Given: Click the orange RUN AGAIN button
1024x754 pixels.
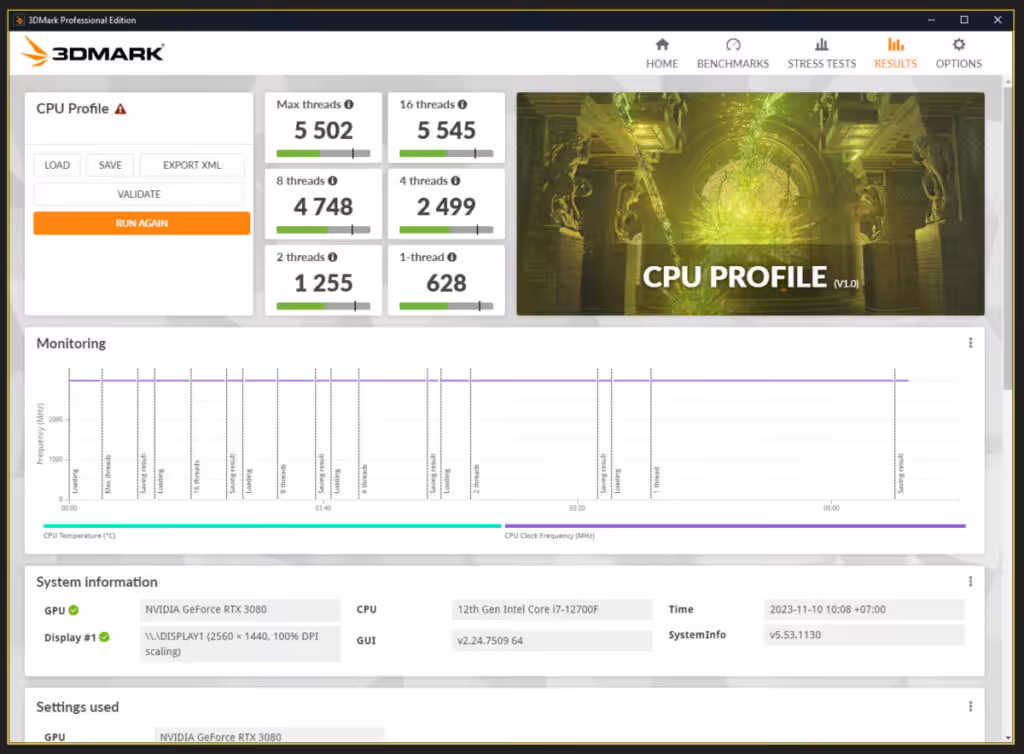Looking at the screenshot, I should (142, 223).
